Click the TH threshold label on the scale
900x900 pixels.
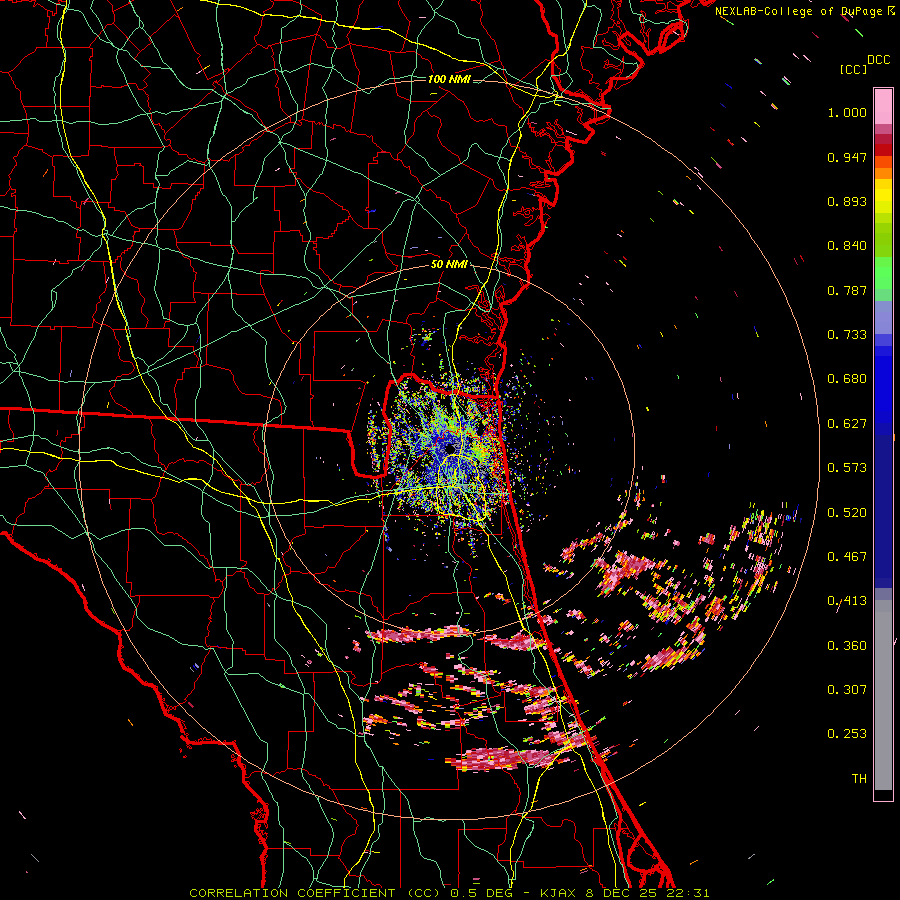click(x=859, y=779)
